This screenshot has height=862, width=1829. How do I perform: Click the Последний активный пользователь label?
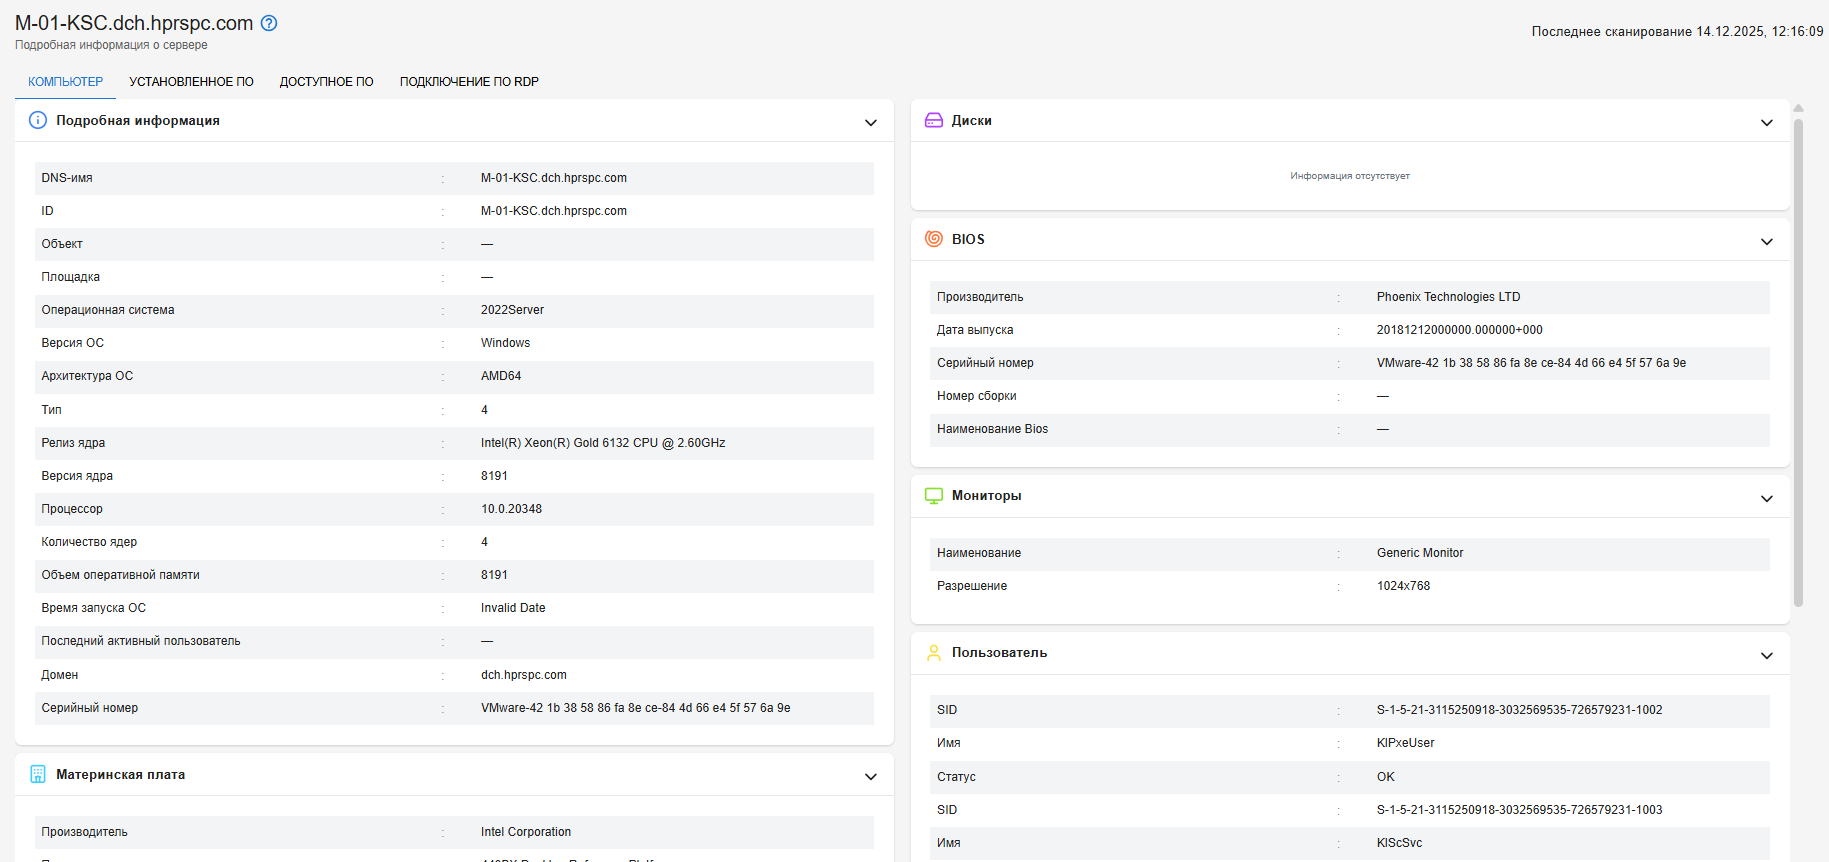click(141, 641)
